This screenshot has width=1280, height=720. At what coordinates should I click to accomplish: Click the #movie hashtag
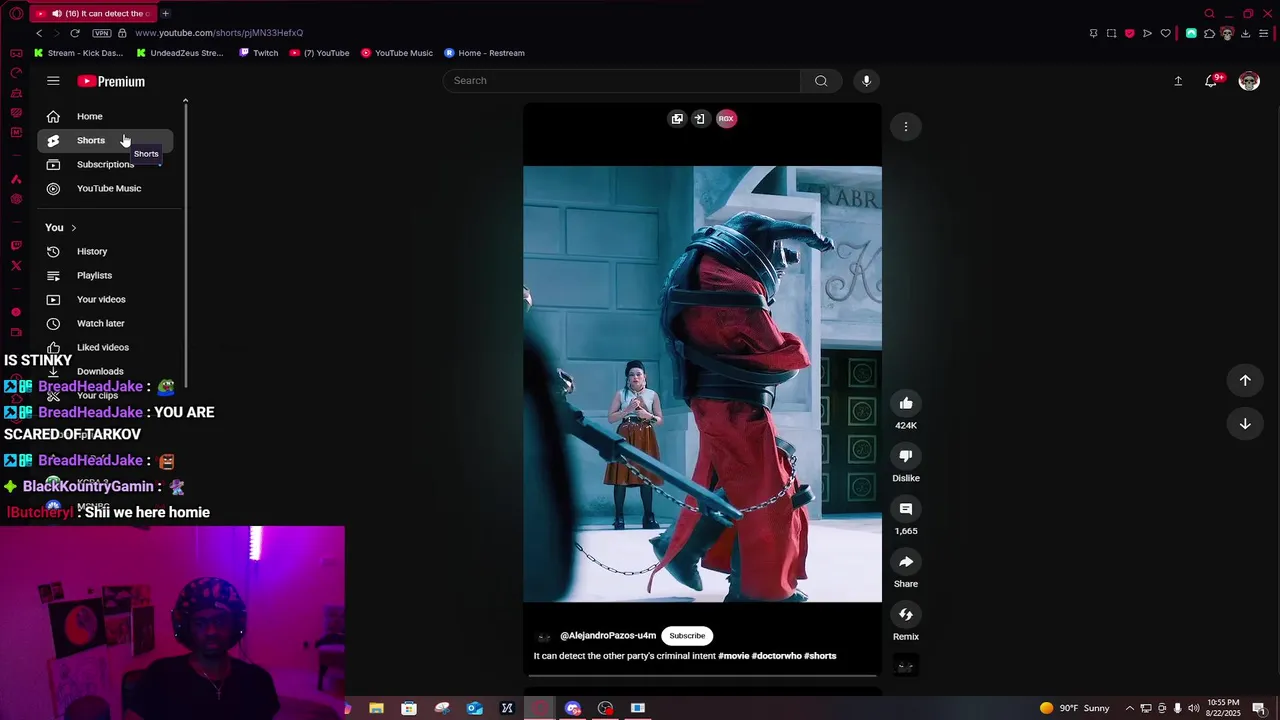pyautogui.click(x=733, y=656)
